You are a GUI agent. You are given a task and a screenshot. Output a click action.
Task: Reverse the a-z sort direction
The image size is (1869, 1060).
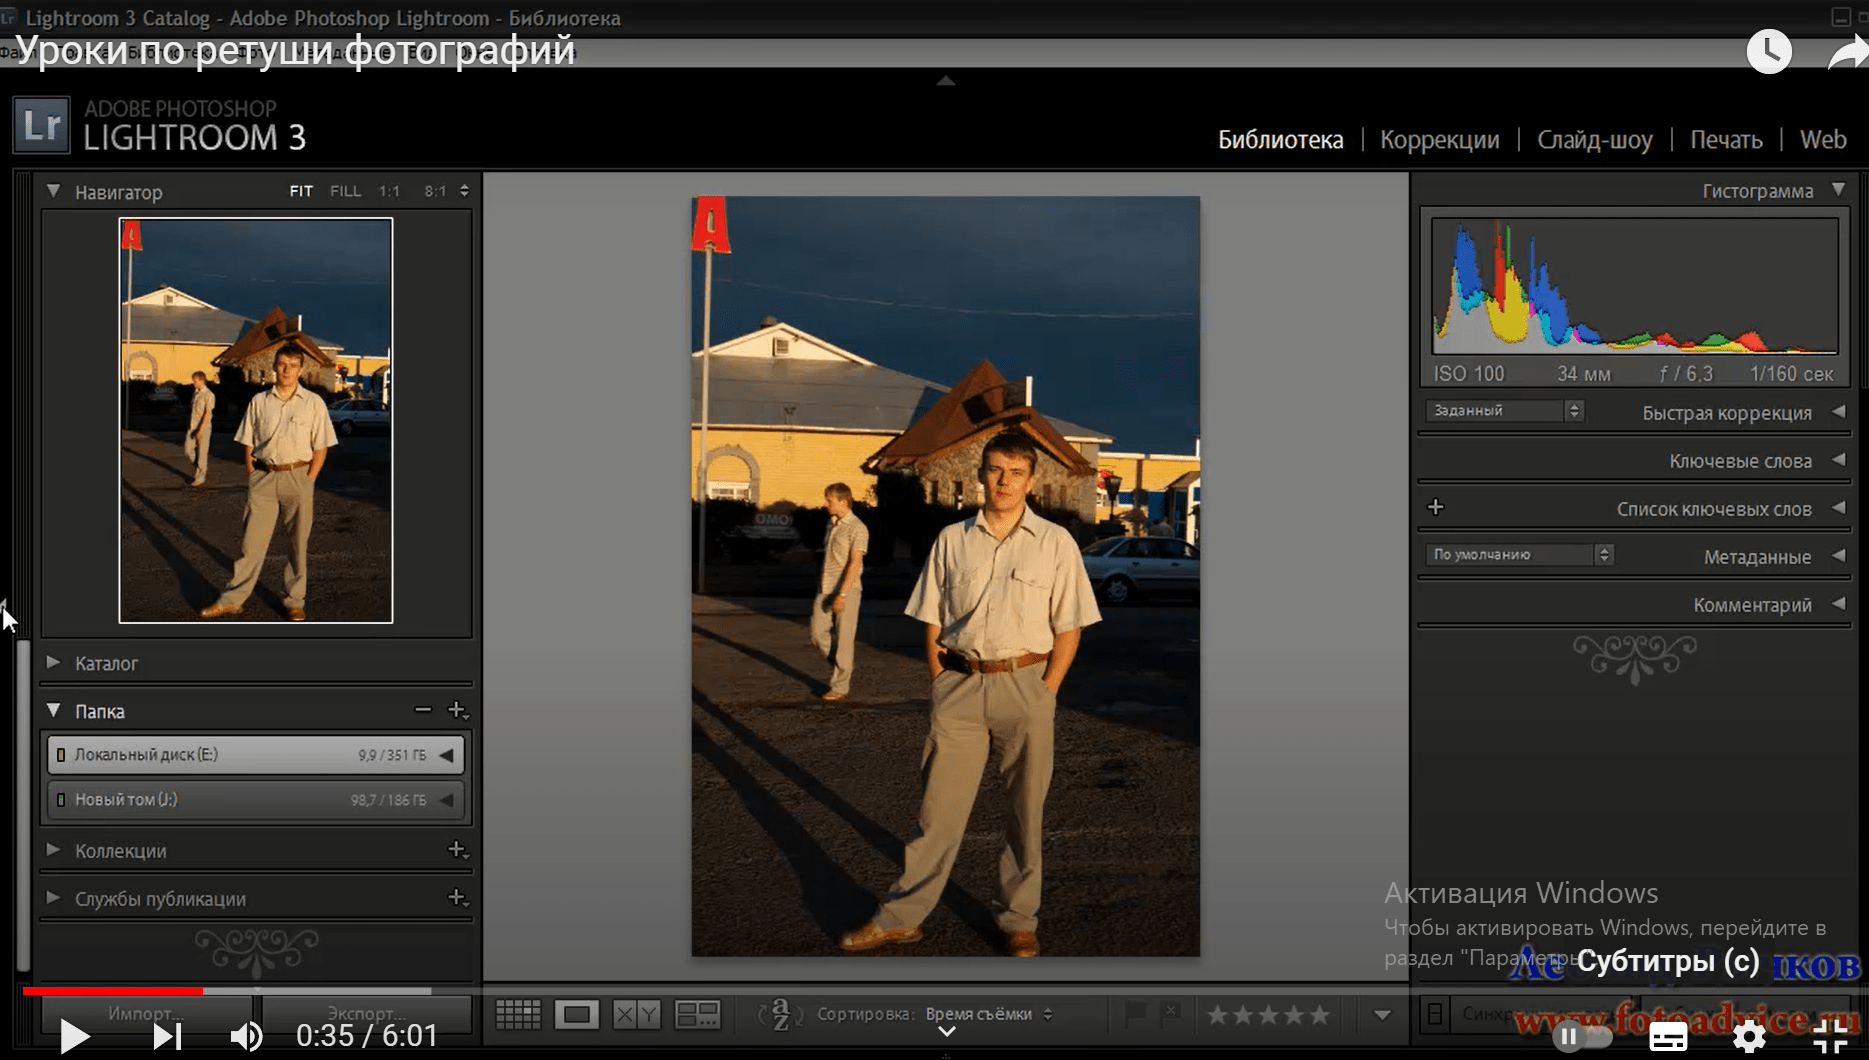780,1014
